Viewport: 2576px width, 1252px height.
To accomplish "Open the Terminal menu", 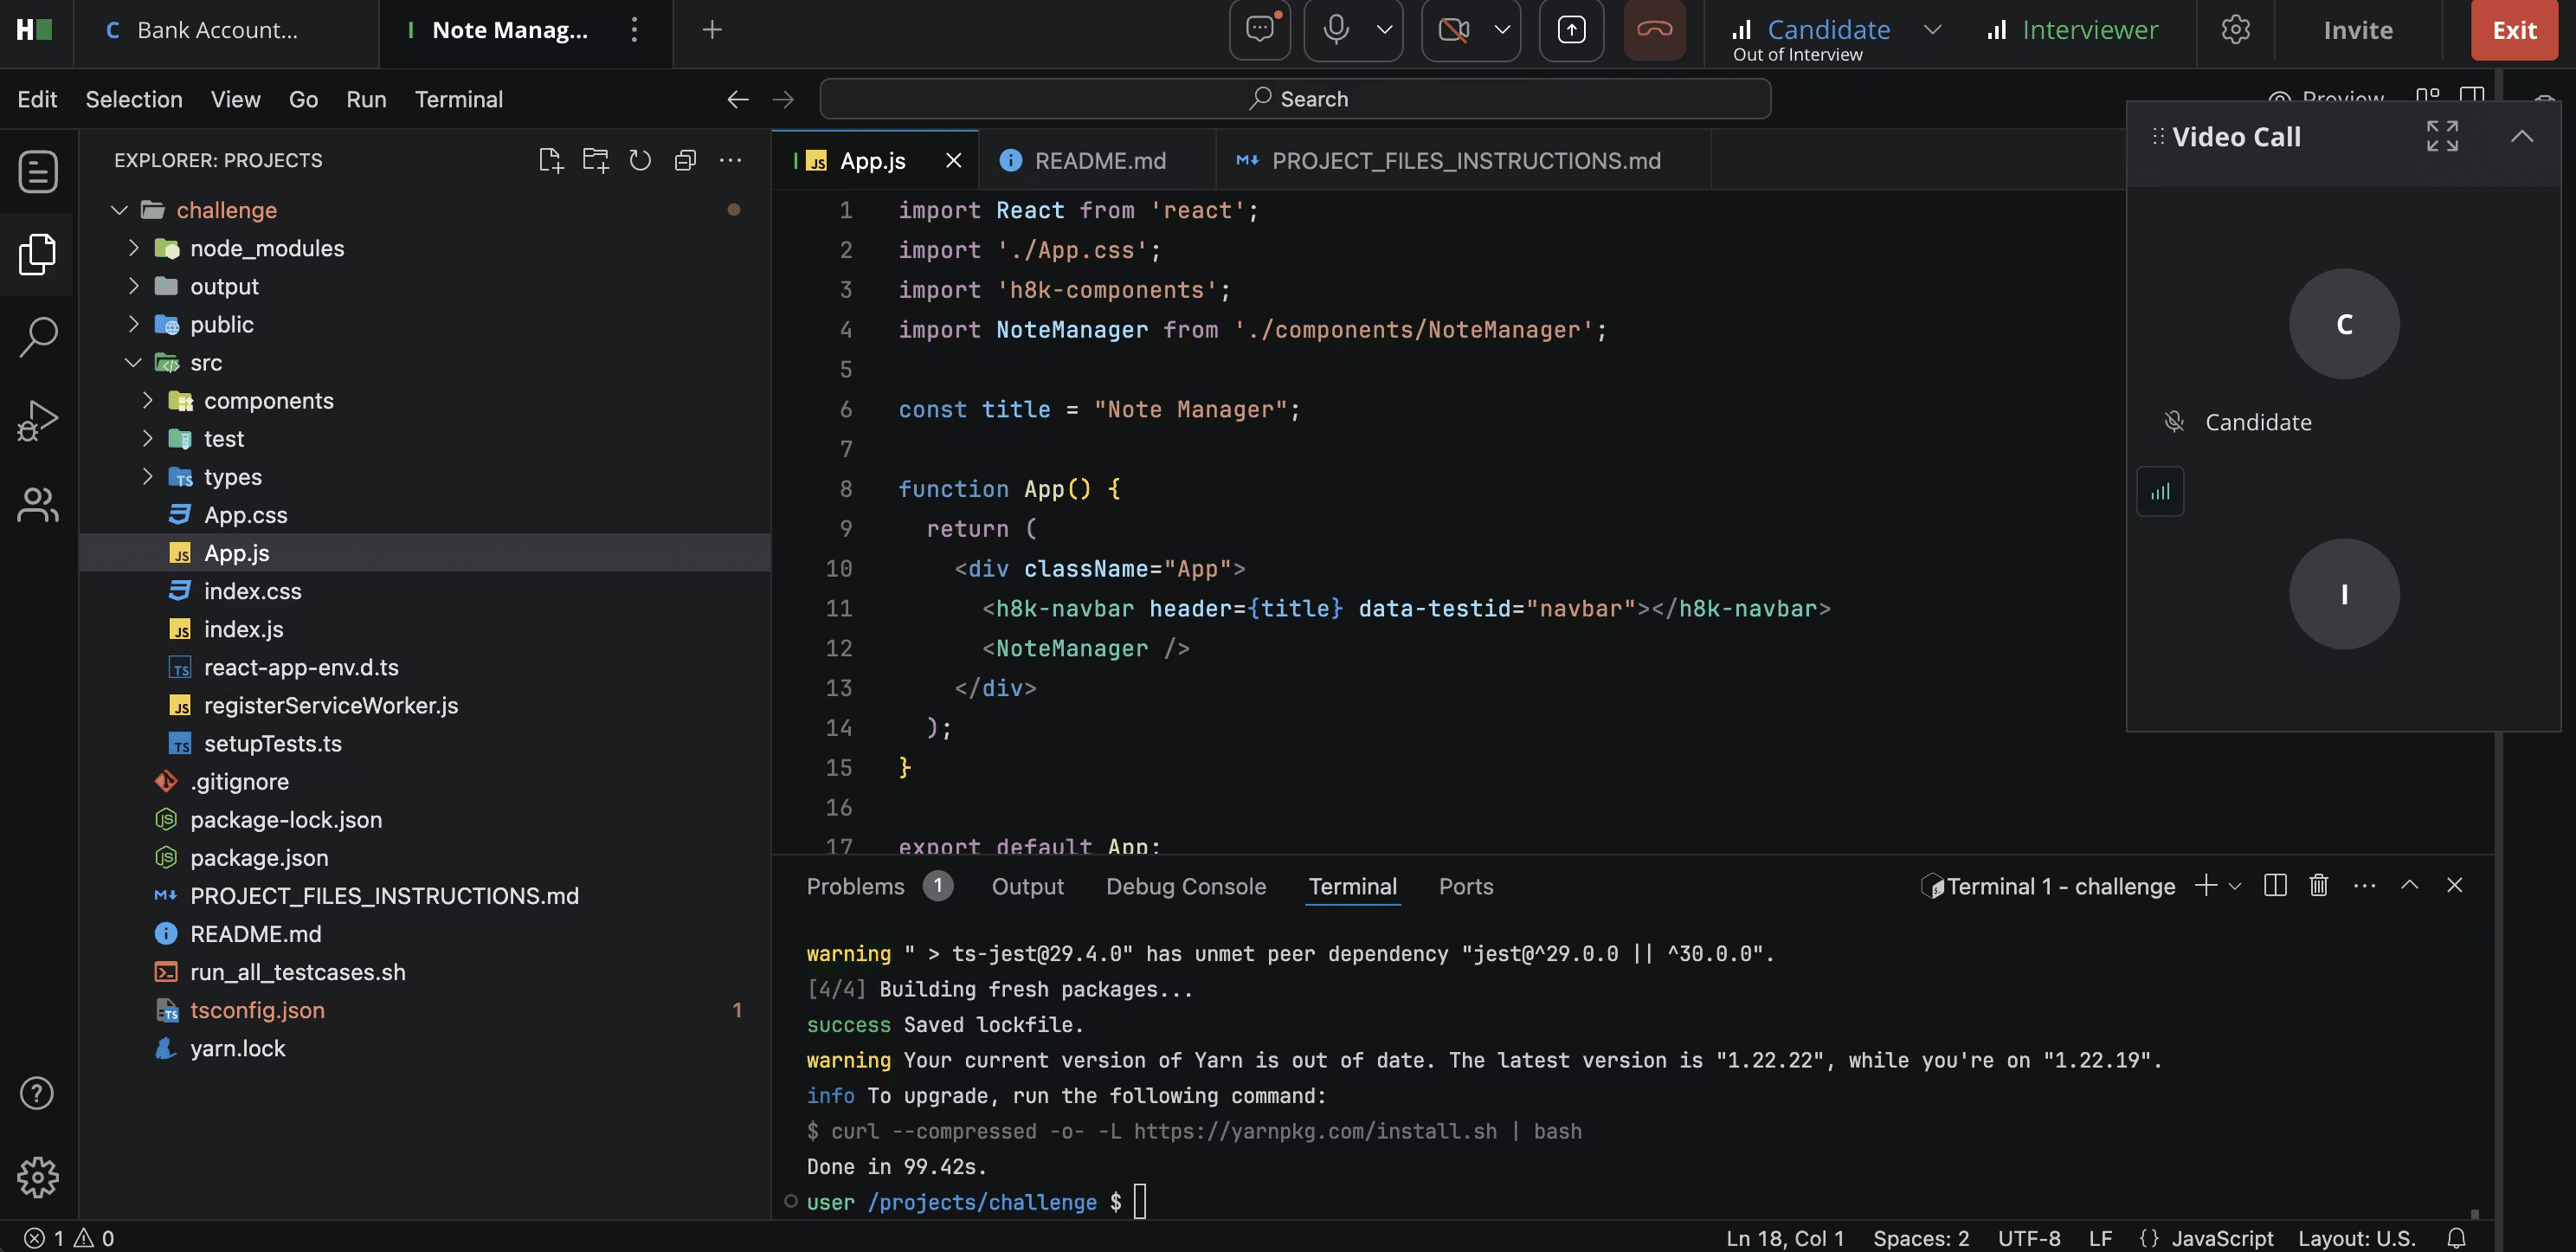I will click(459, 99).
